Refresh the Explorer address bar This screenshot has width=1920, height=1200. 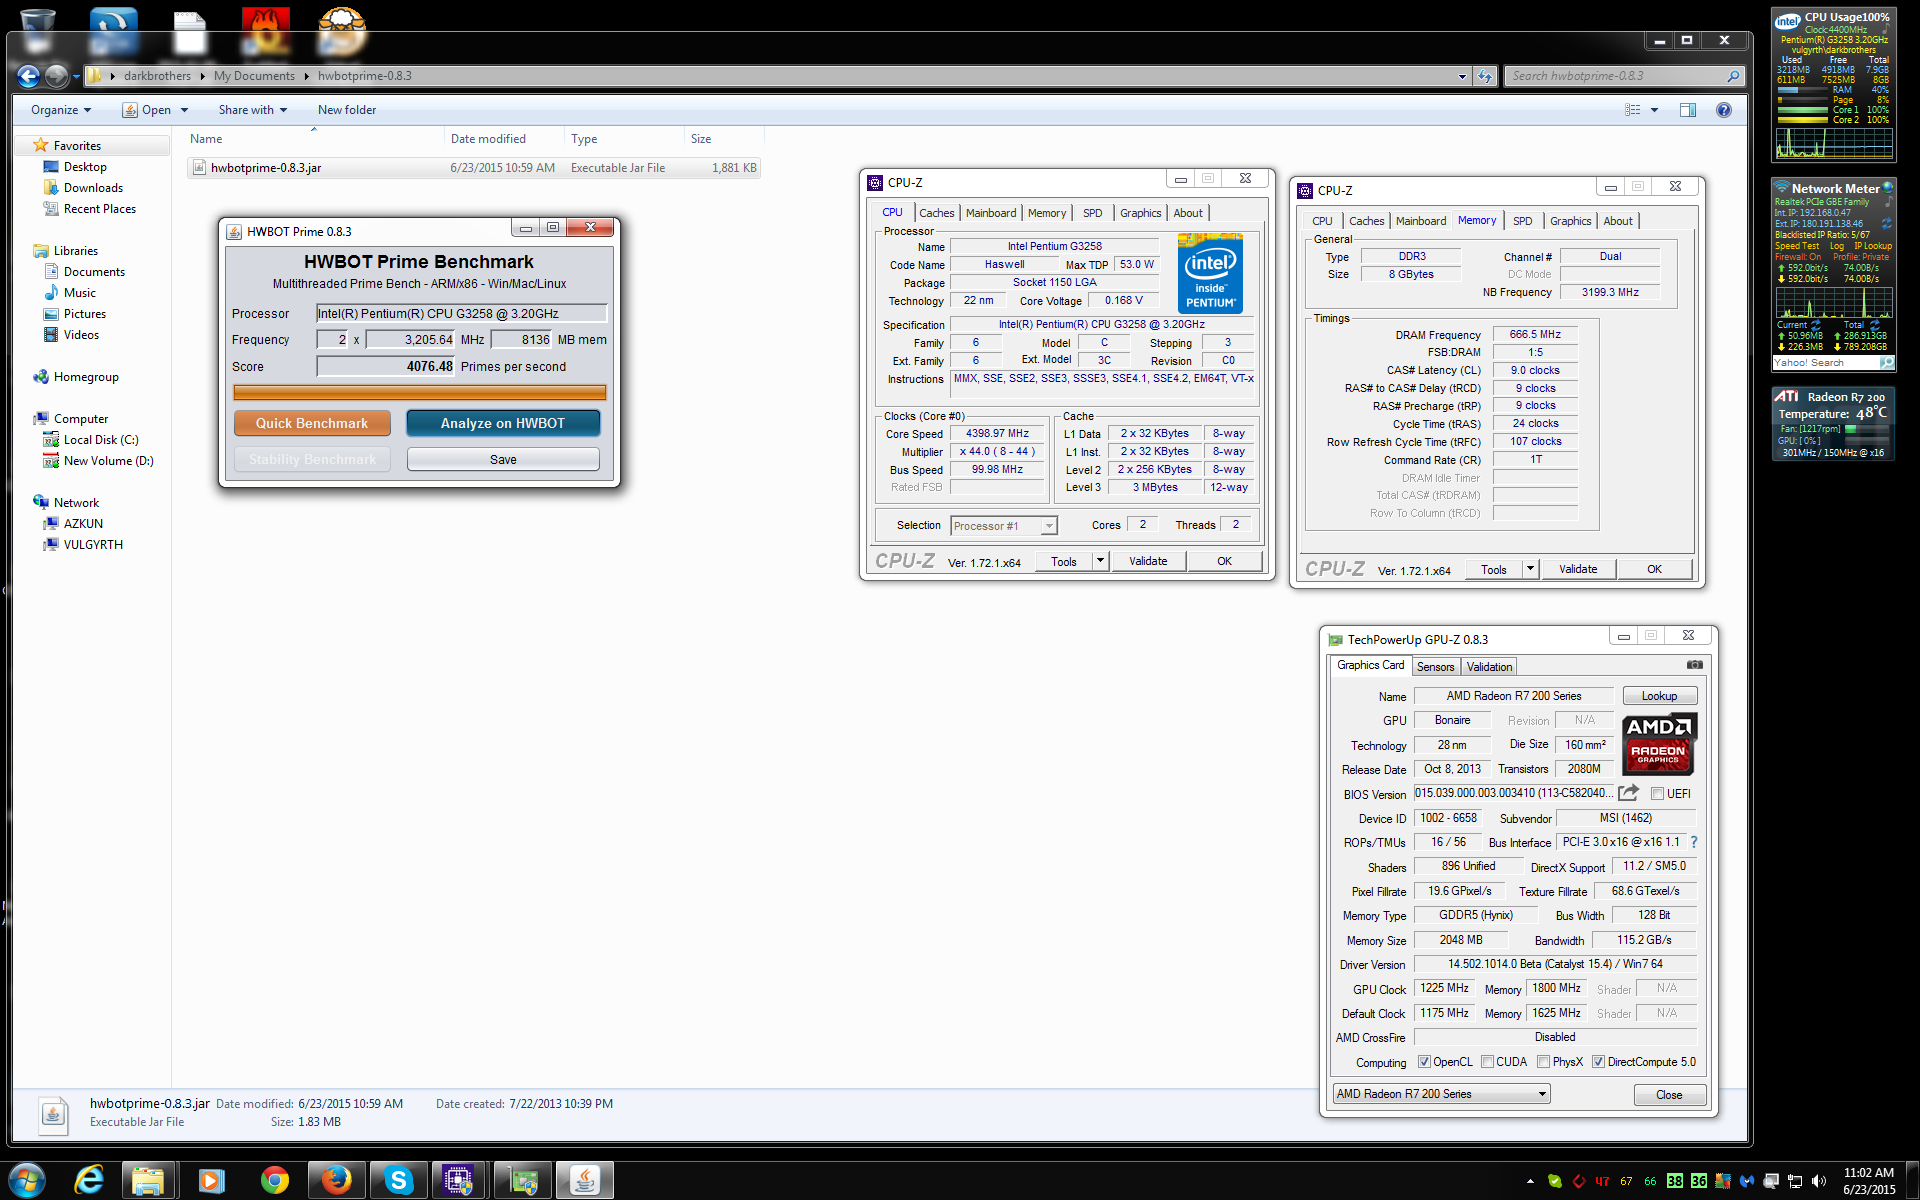coord(1485,76)
